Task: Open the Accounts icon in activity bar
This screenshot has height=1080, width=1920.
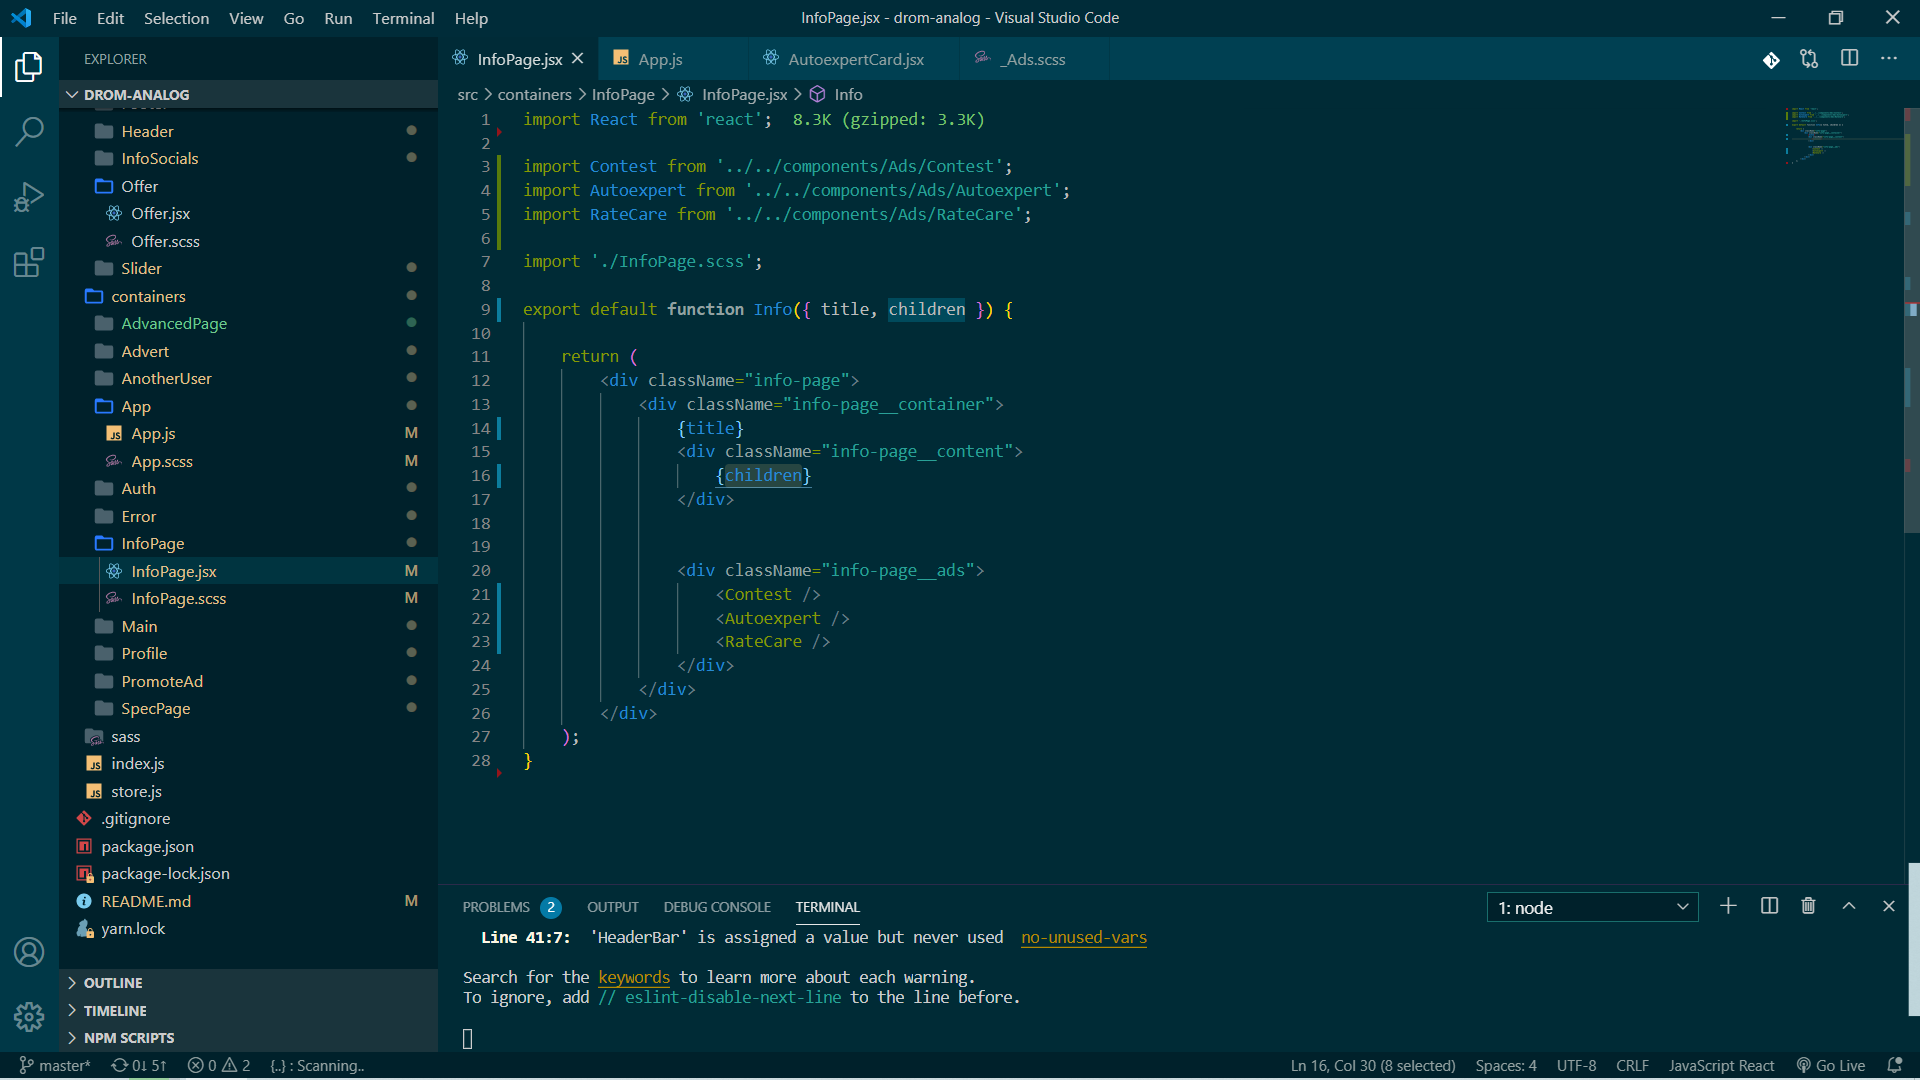Action: tap(29, 952)
